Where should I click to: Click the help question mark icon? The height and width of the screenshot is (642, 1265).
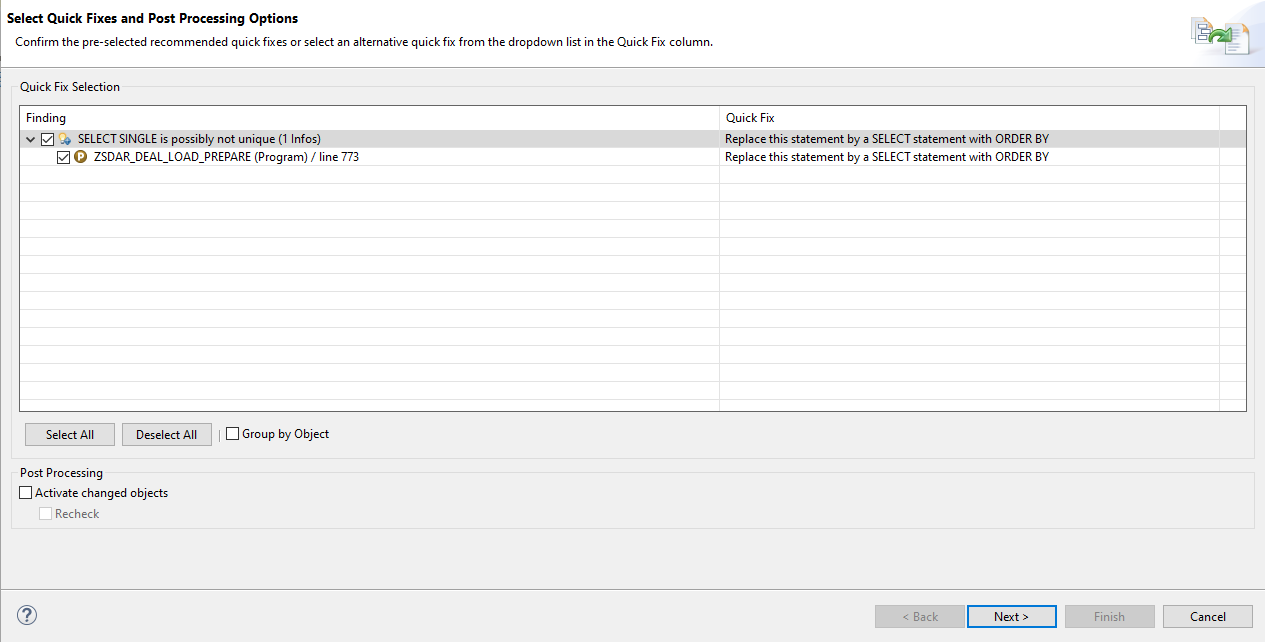[x=27, y=616]
